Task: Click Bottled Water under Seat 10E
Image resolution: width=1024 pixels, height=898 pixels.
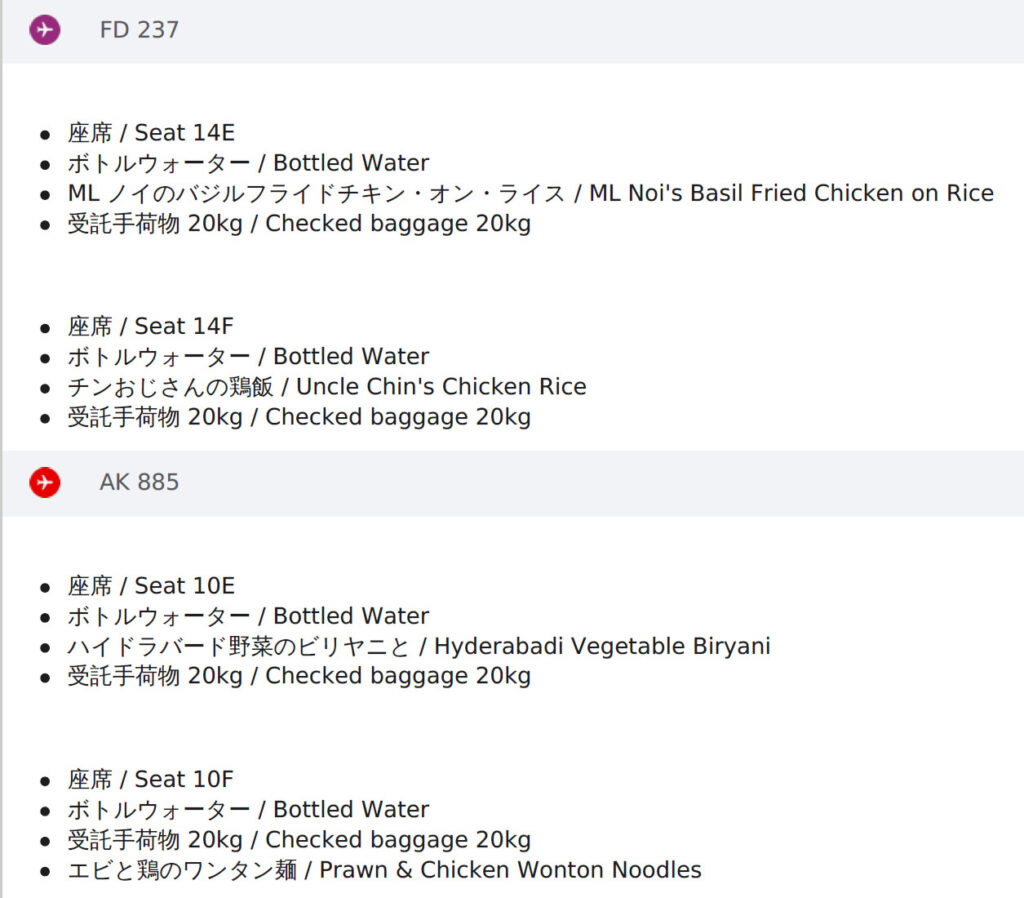Action: click(248, 616)
